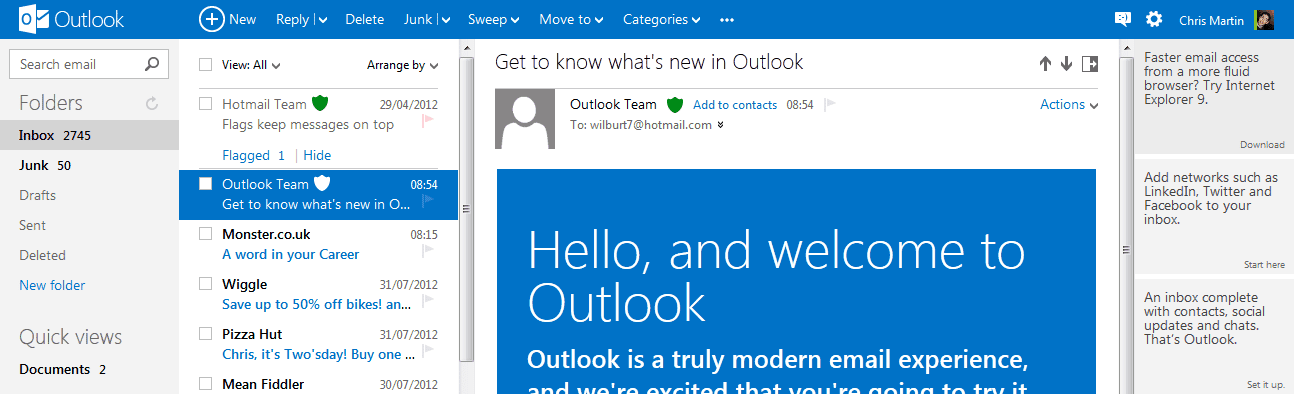Click Chris Martin profile picture
Screen dimensions: 1294x394
pyautogui.click(x=1264, y=19)
